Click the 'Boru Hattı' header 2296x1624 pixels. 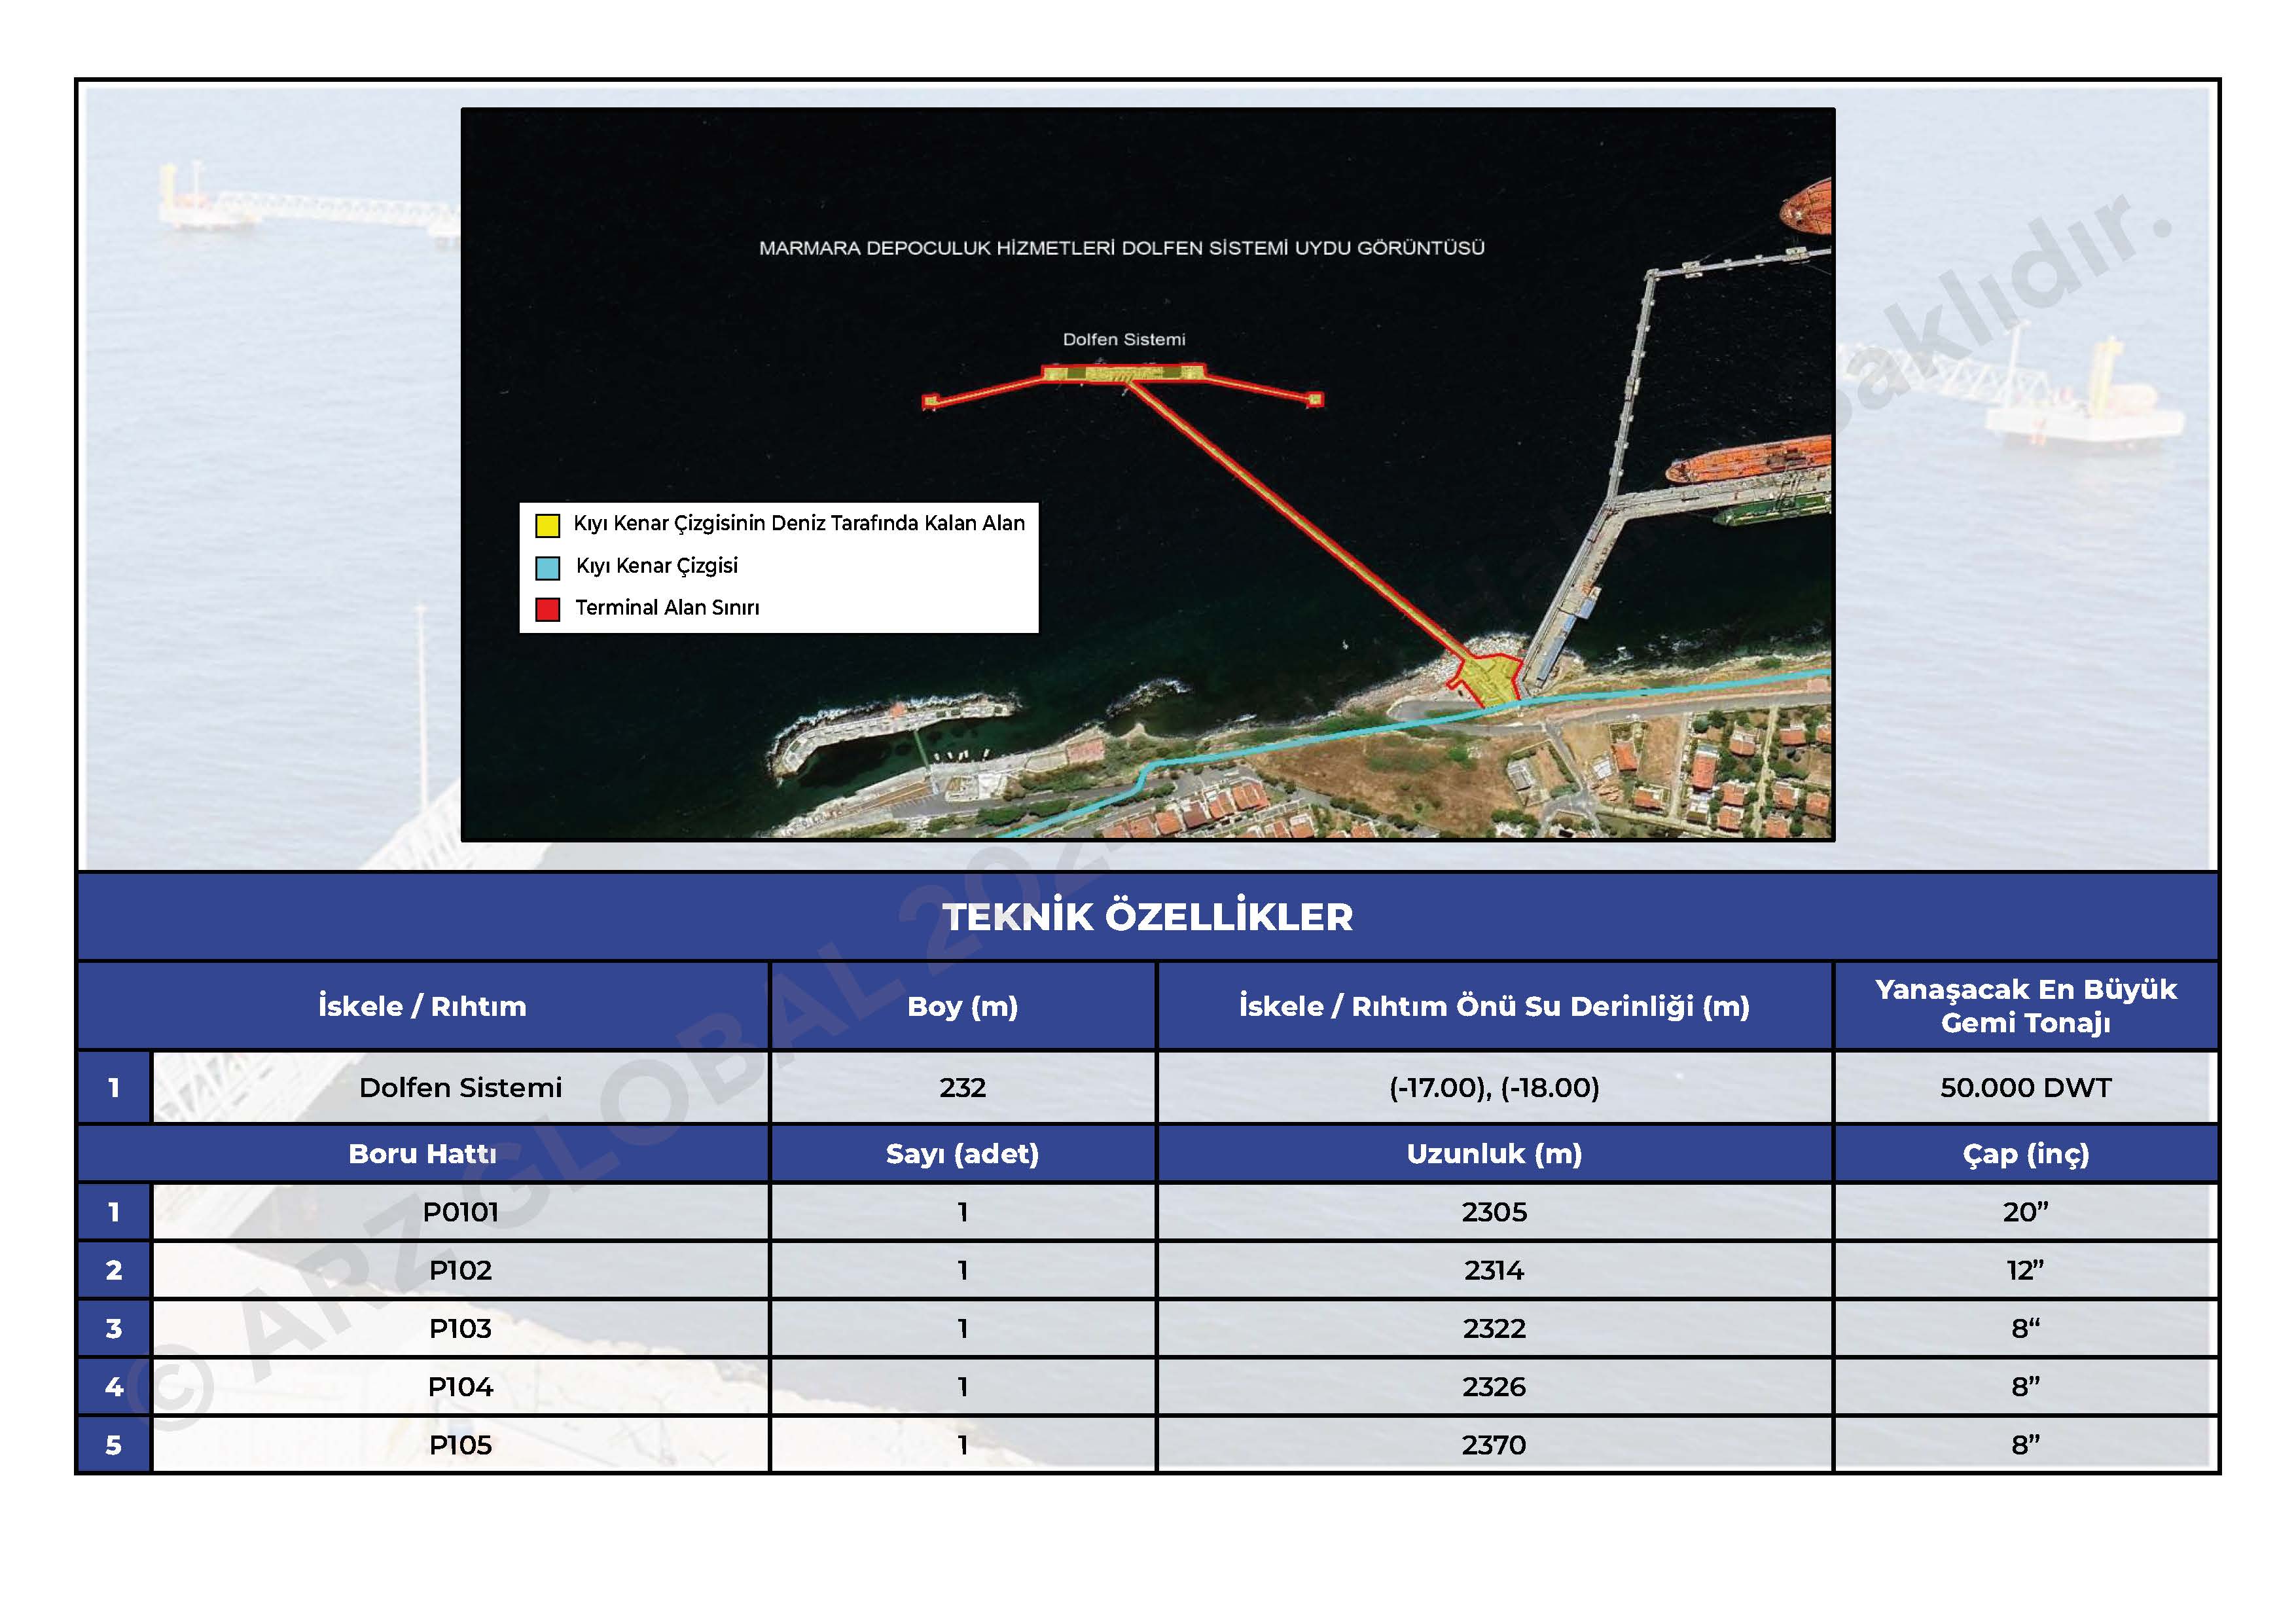[422, 1154]
